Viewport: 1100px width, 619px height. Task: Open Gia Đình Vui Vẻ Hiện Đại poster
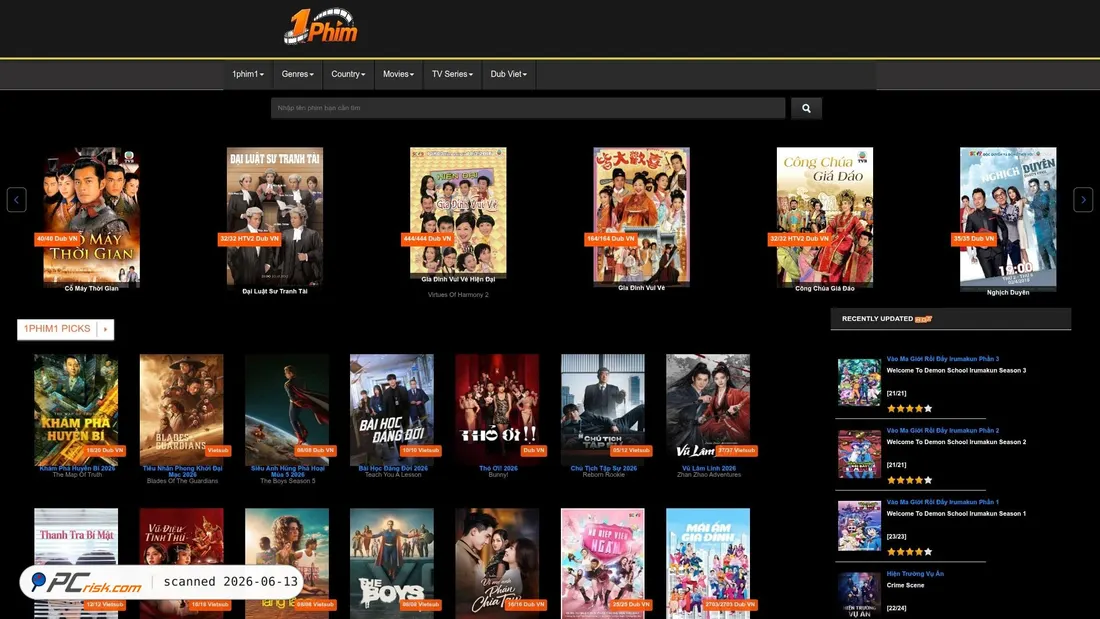[x=458, y=211]
